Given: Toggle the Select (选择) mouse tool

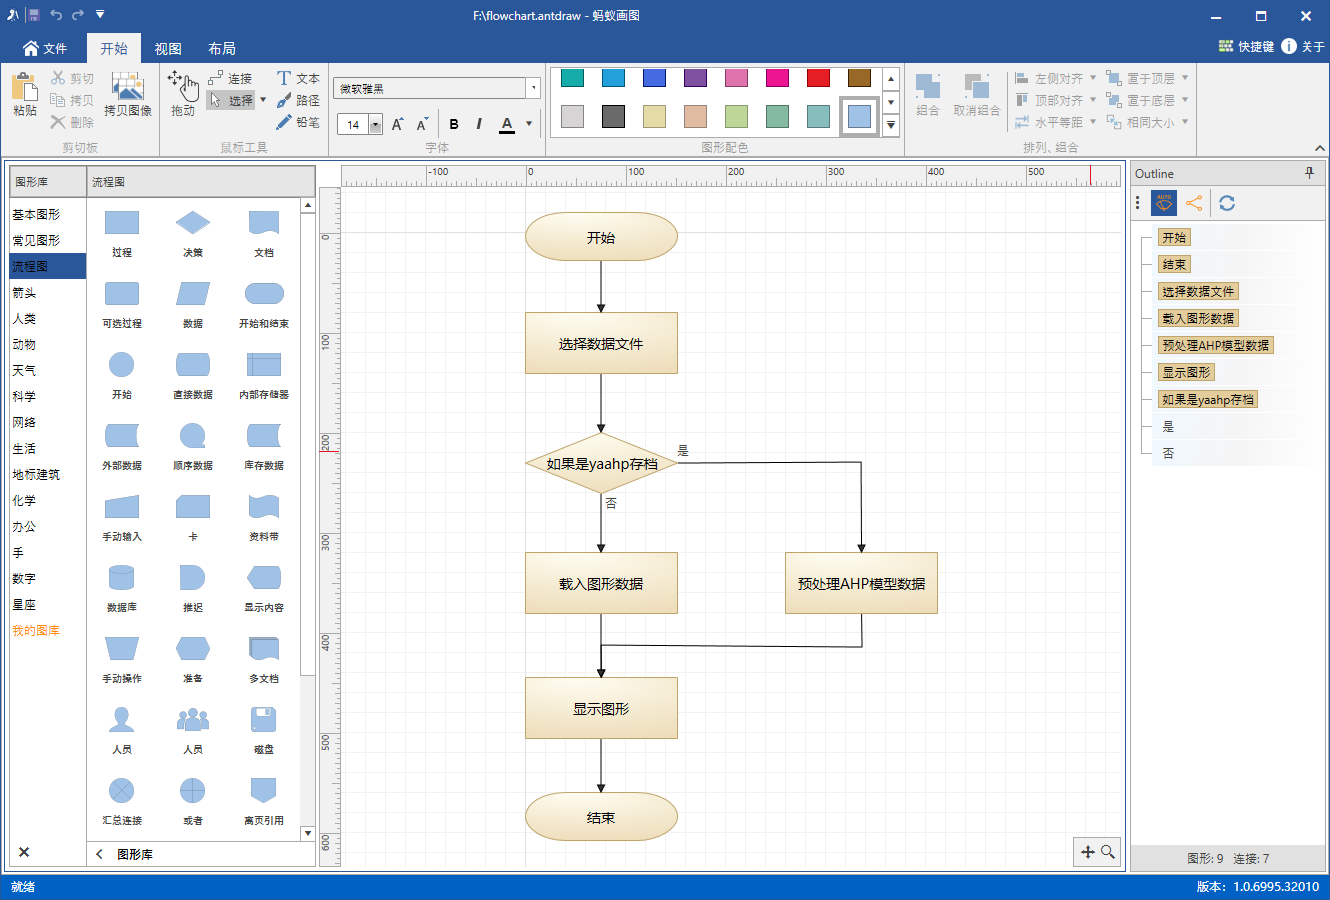Looking at the screenshot, I should (232, 100).
